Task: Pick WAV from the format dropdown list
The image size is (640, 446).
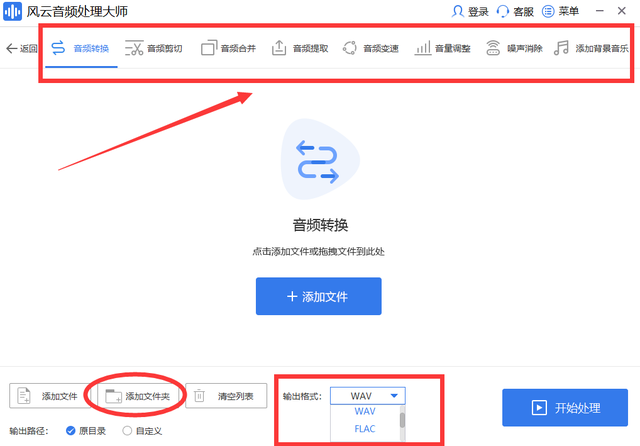Action: (x=364, y=411)
